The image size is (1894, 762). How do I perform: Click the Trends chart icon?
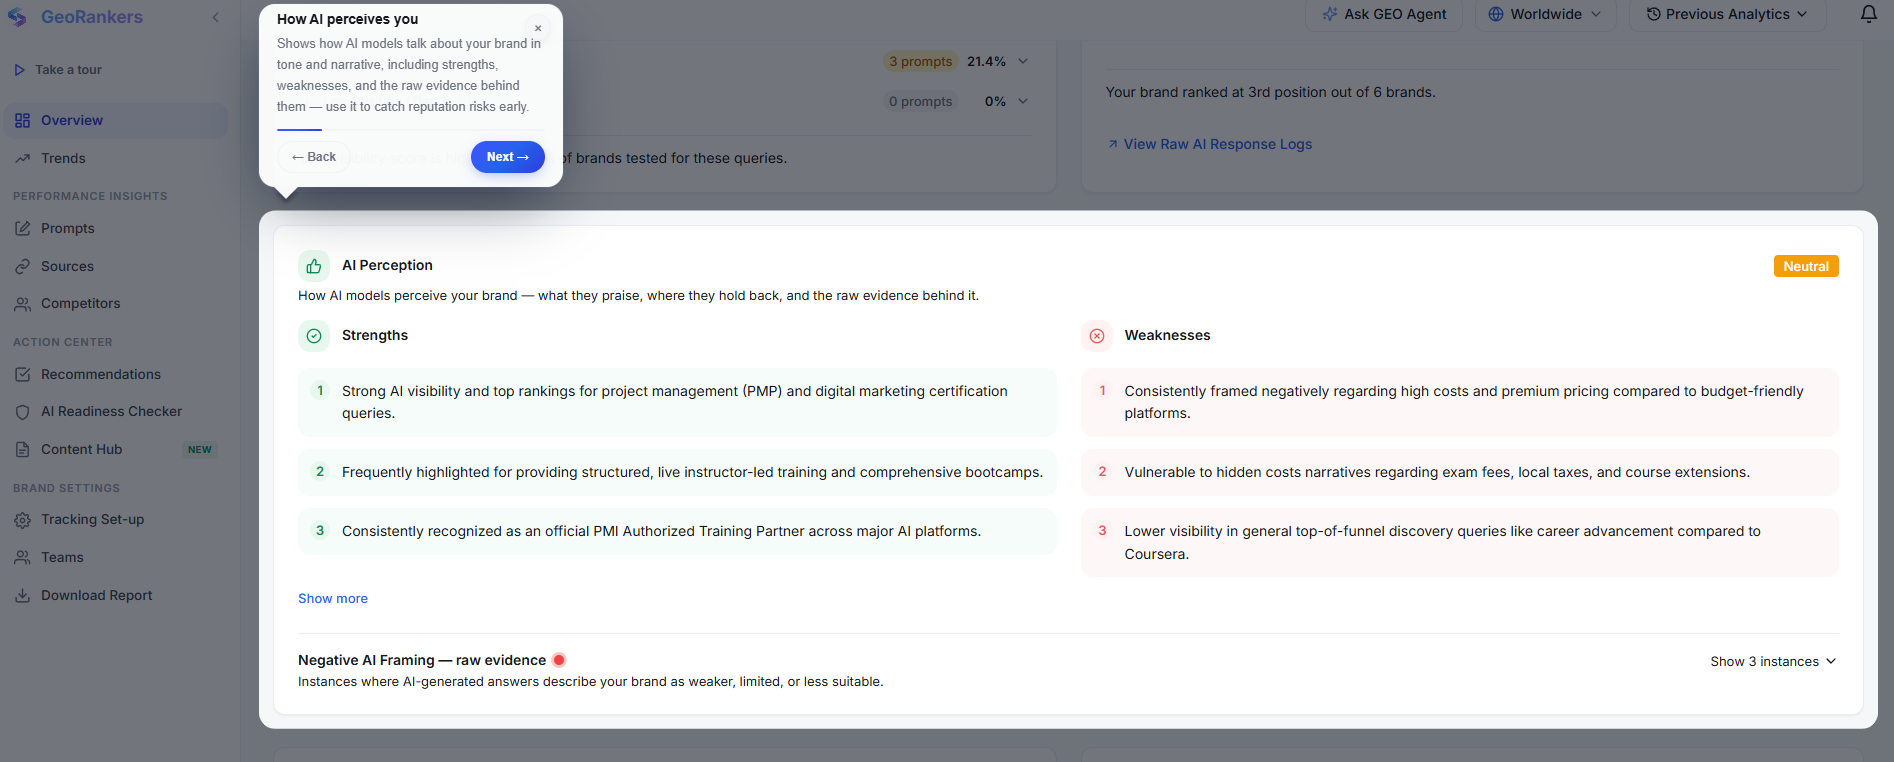click(22, 158)
